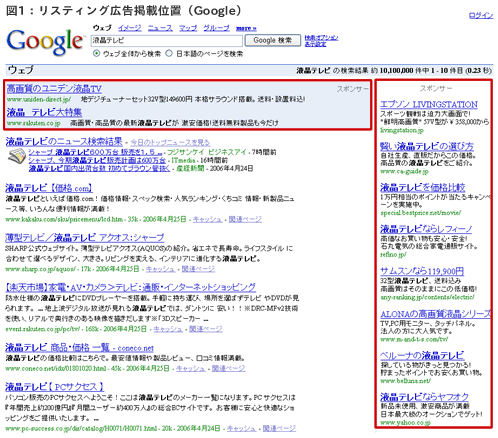Open sidebar ad 液晶テレビを価格比較
498x438 pixels.
423,187
